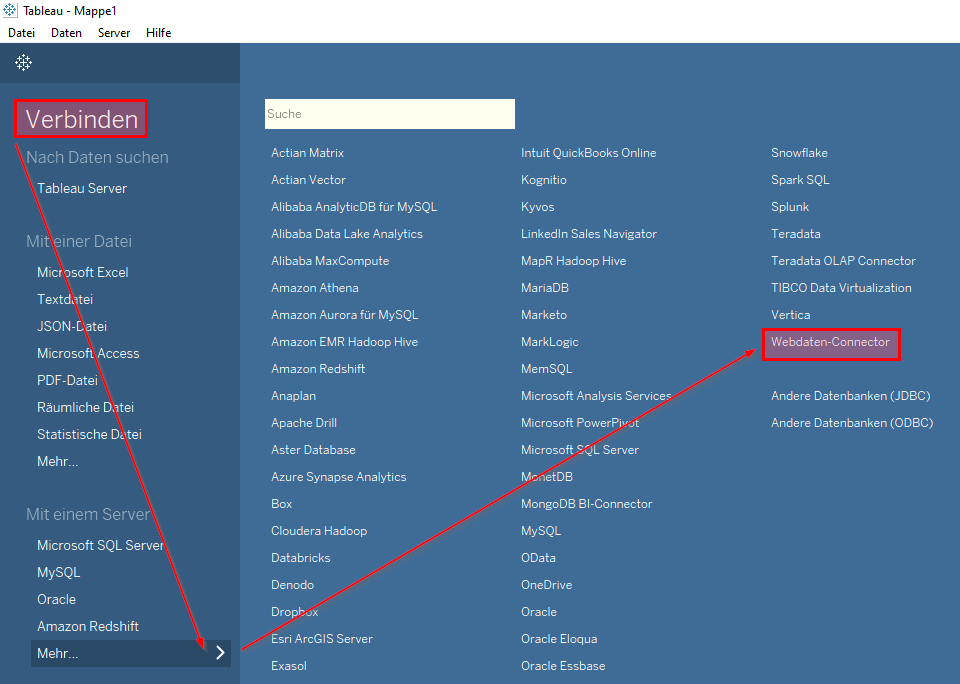Pick OData connector
Viewport: 960px width, 684px height.
click(538, 557)
